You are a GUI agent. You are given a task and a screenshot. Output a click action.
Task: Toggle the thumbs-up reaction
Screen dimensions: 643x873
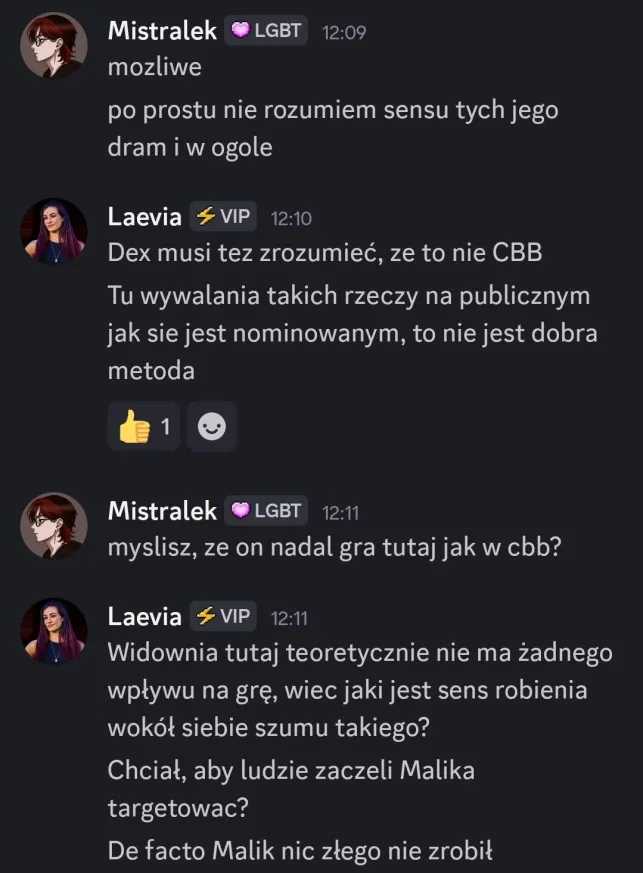[x=144, y=428]
